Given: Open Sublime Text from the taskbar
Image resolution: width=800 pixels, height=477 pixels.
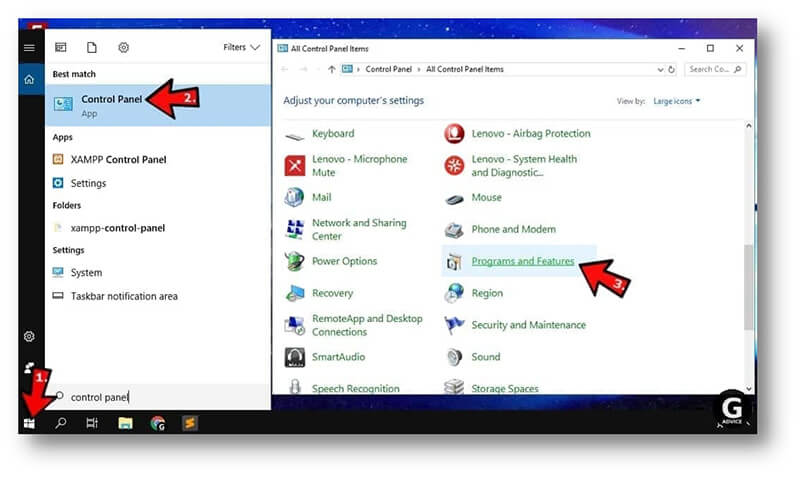Looking at the screenshot, I should tap(190, 423).
